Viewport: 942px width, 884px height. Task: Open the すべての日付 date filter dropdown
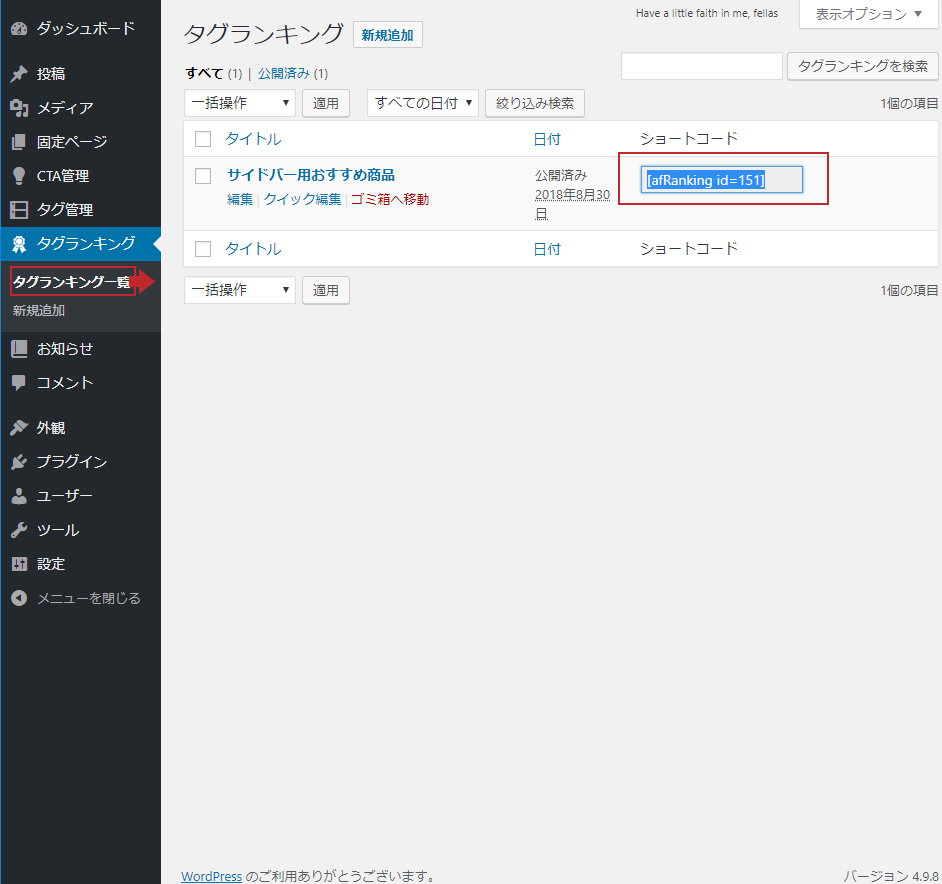pos(422,103)
